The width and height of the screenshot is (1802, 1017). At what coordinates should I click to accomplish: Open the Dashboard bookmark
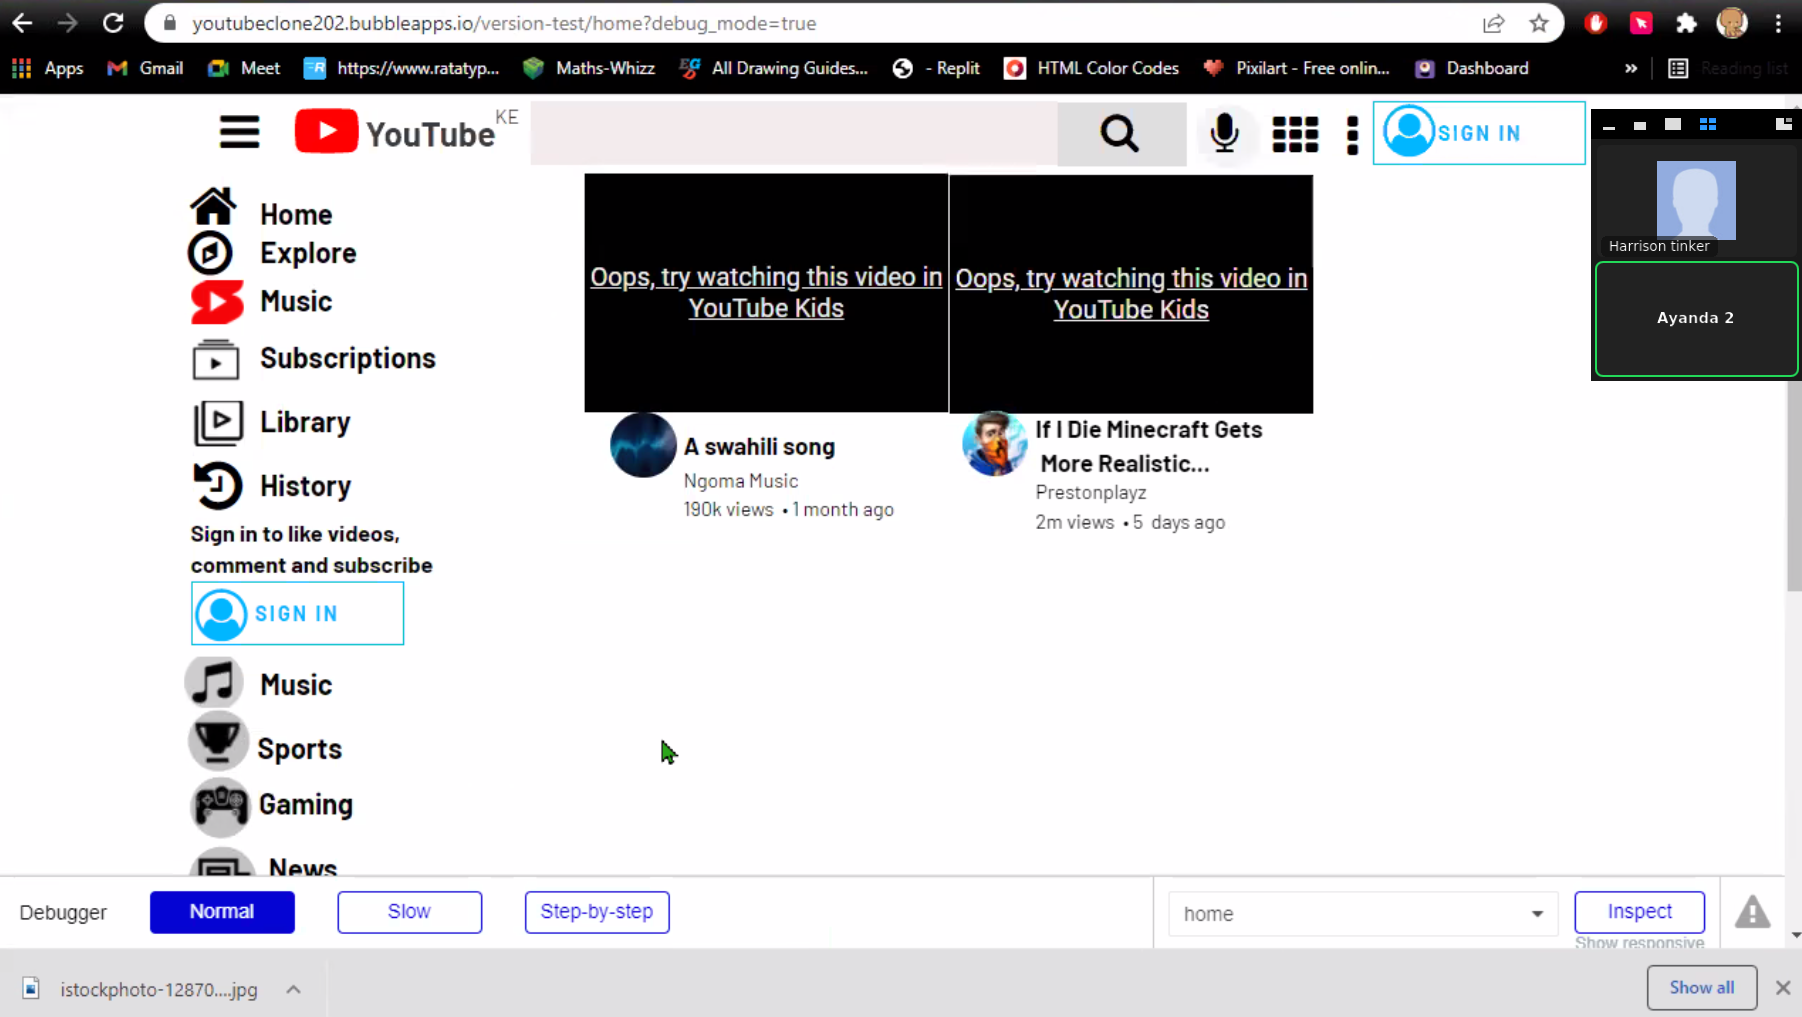point(1472,68)
